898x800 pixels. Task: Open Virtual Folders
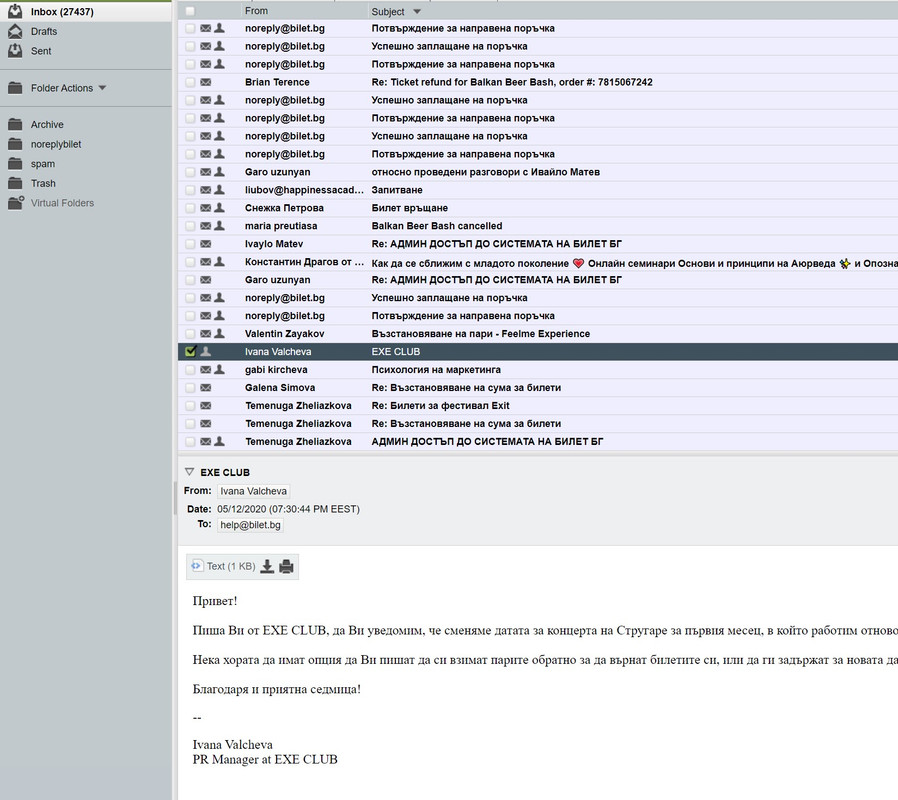tap(62, 203)
